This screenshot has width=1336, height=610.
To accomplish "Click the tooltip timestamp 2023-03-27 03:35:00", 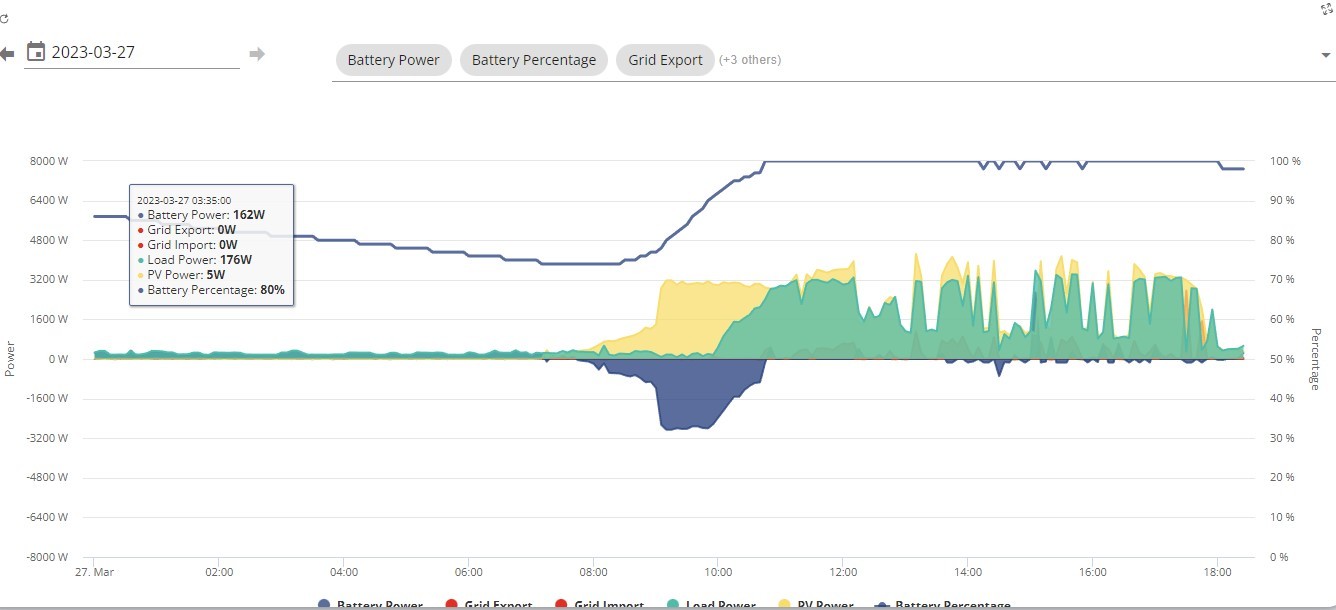I will [184, 200].
